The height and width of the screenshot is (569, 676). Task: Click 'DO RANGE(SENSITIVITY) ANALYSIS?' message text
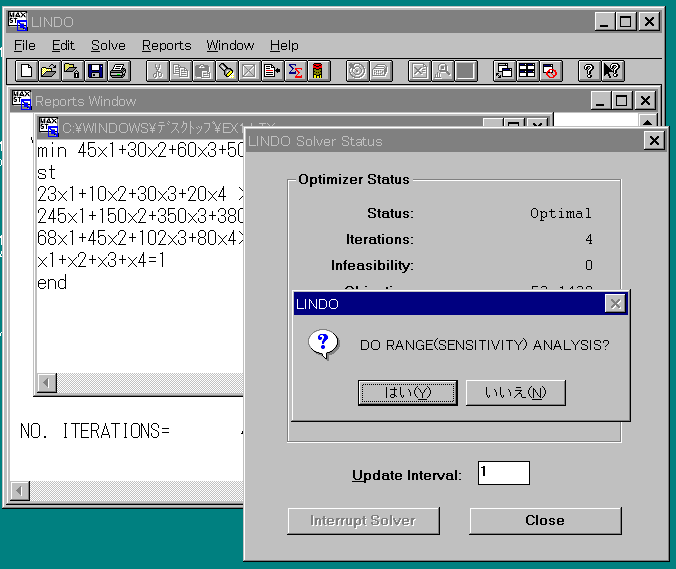485,345
